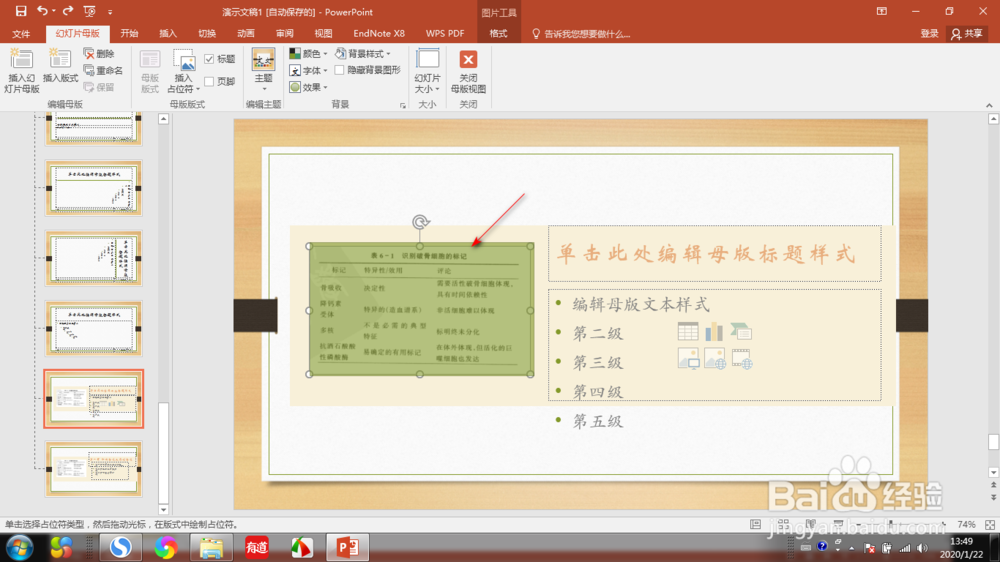Click the green table image on slide
This screenshot has height=562, width=1000.
420,310
